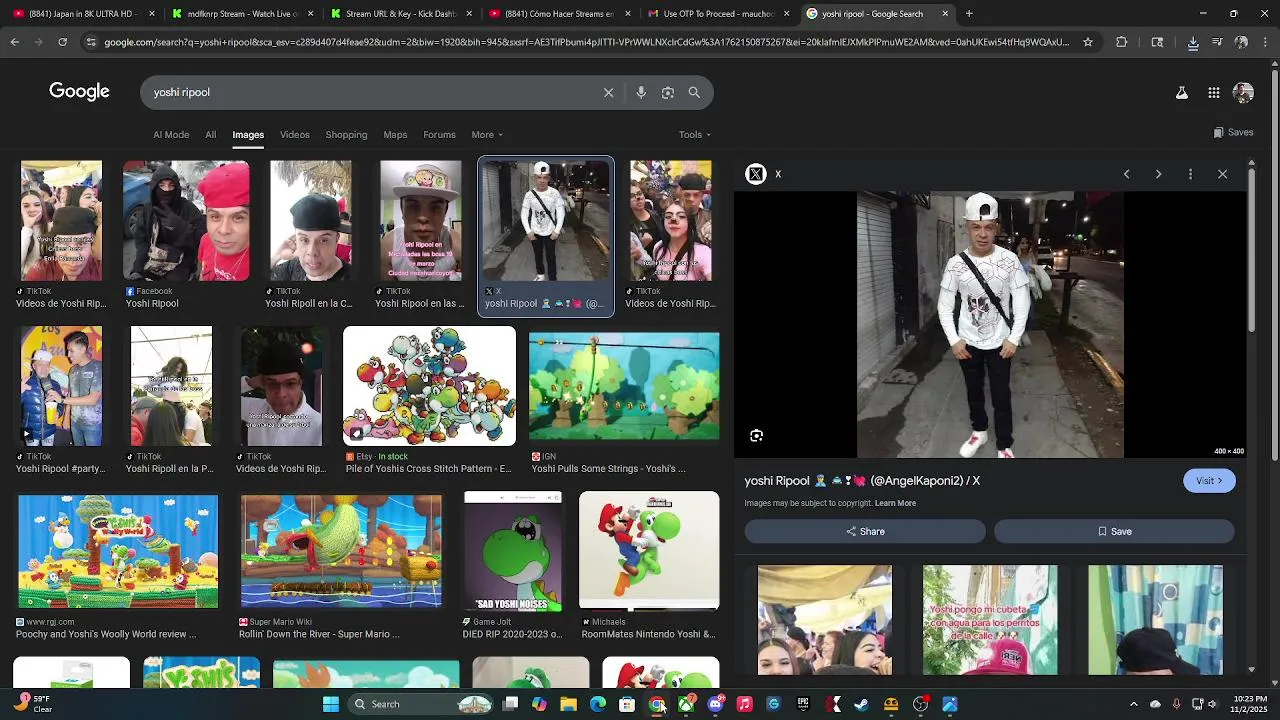Open the Google account avatar
The height and width of the screenshot is (720, 1280).
click(1243, 92)
